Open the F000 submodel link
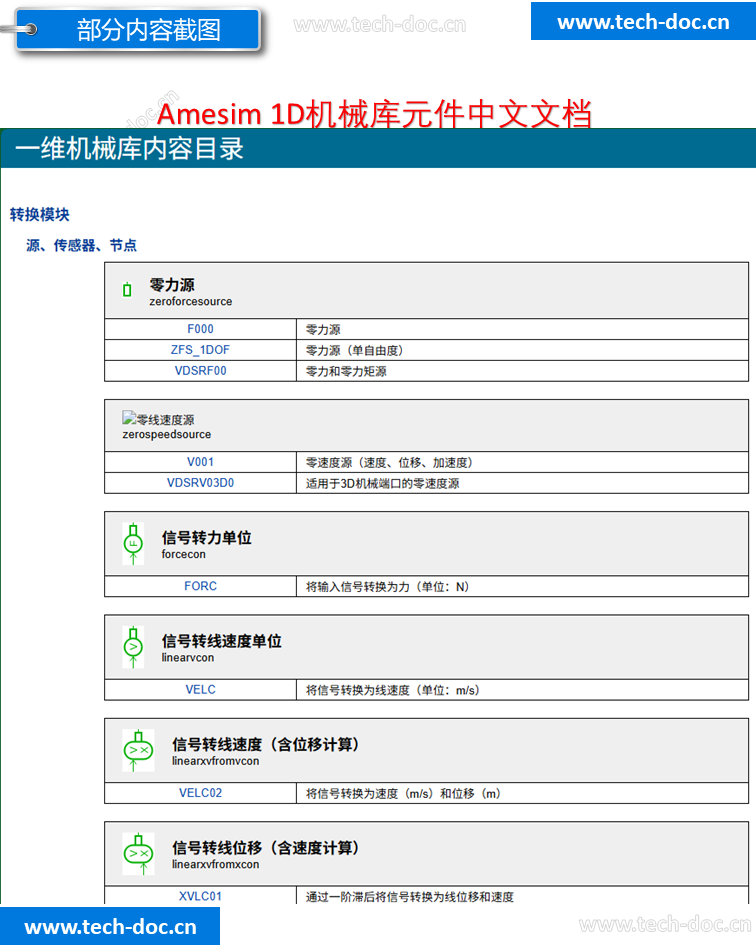The image size is (756, 945). click(x=200, y=329)
